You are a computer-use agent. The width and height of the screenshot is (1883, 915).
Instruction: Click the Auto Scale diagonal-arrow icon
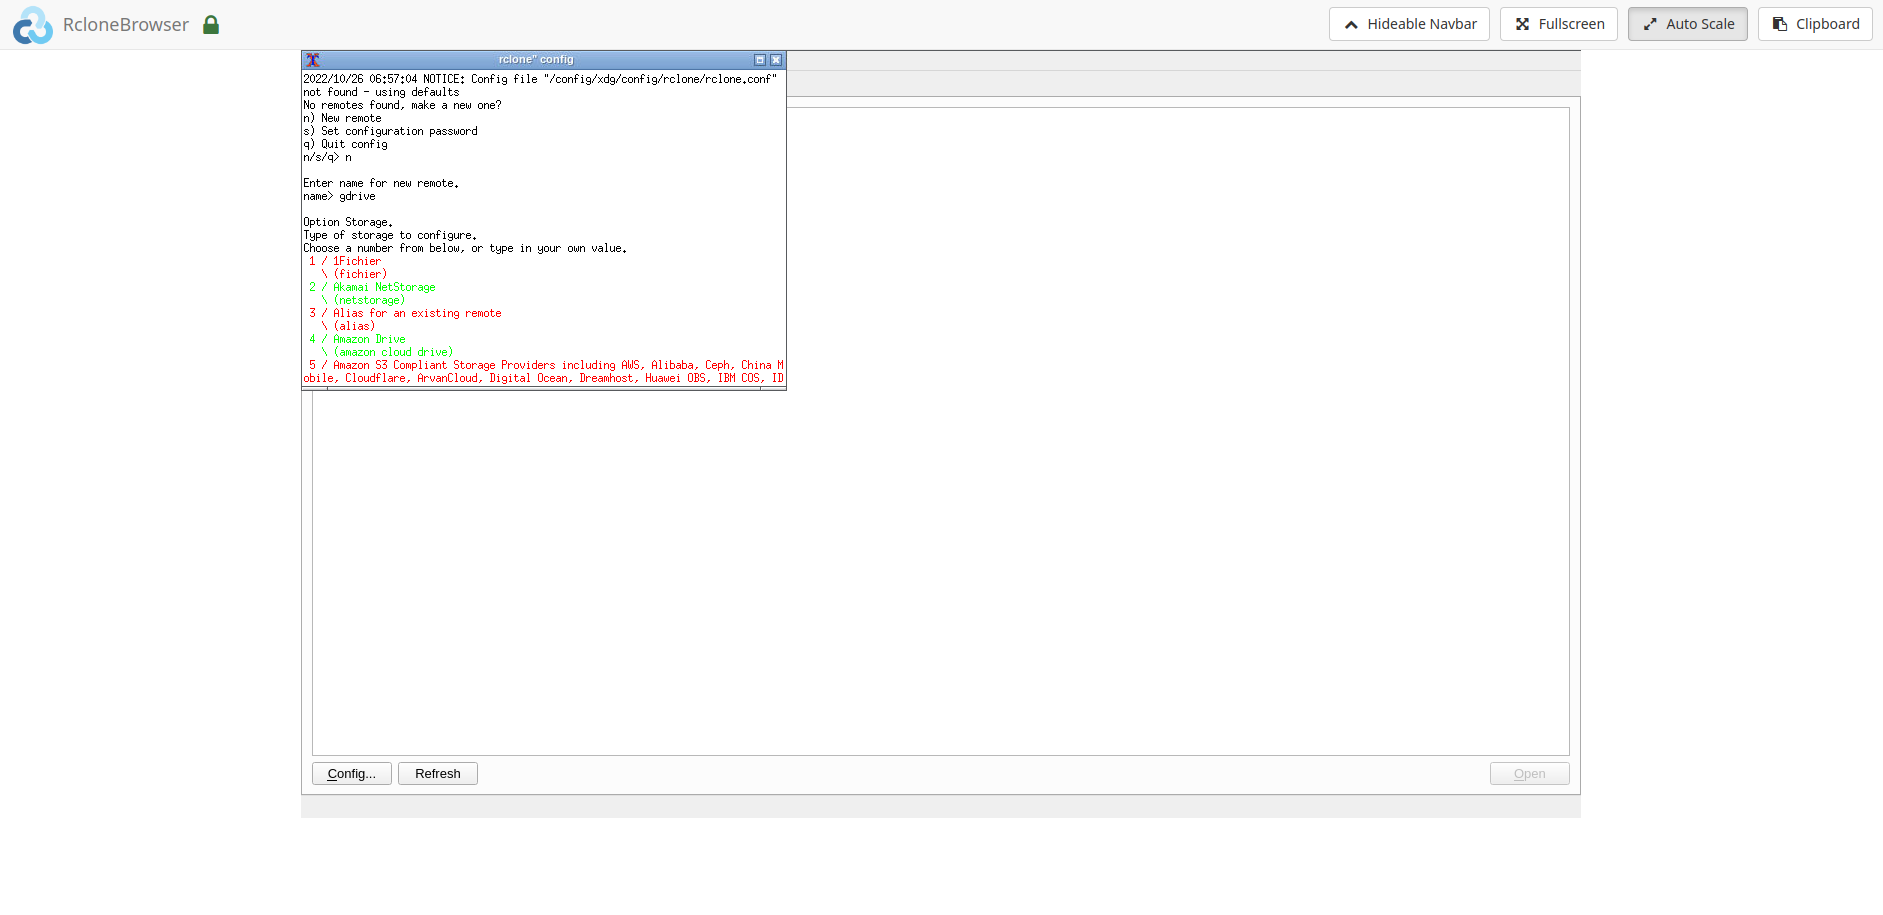(x=1649, y=23)
